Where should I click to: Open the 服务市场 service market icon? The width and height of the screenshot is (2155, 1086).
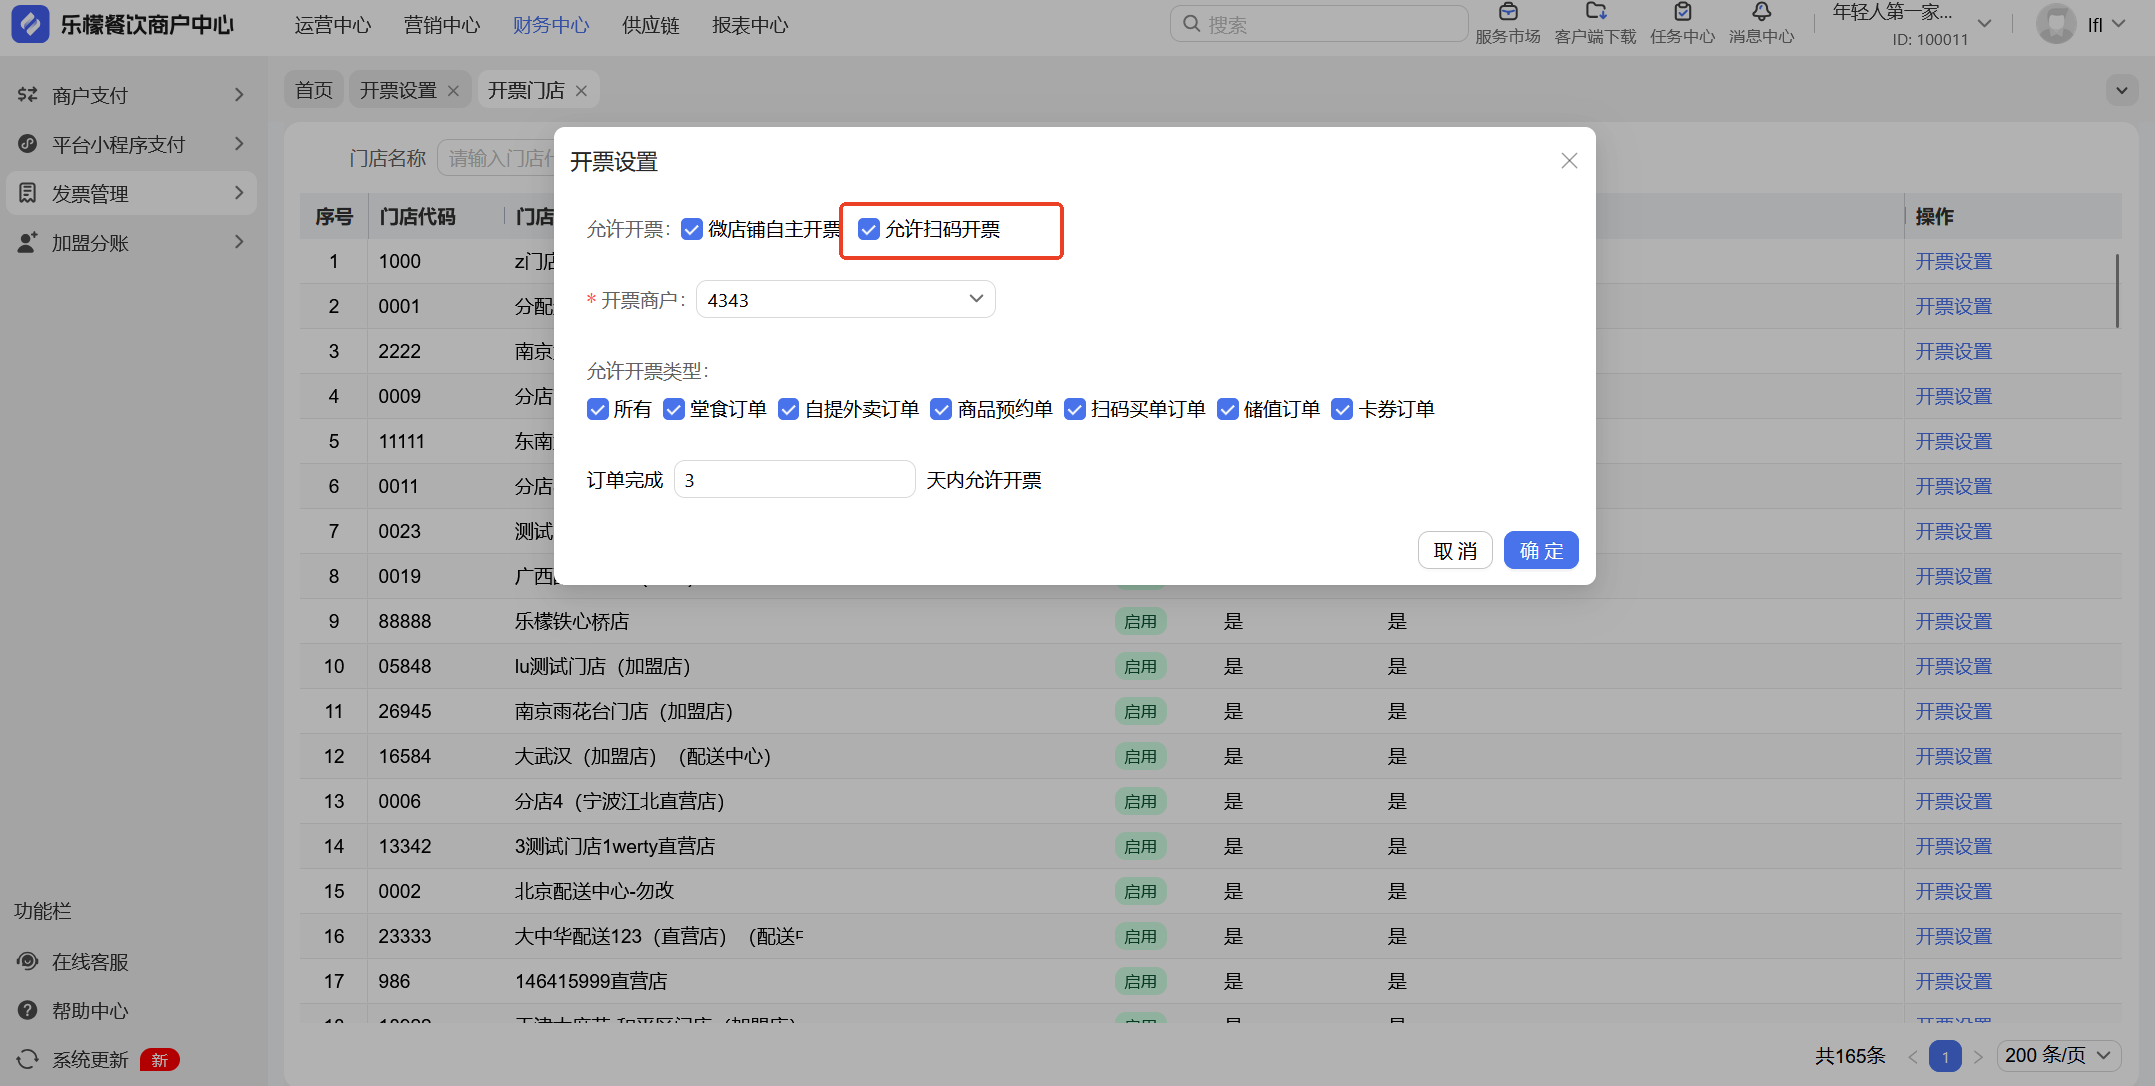click(x=1508, y=13)
